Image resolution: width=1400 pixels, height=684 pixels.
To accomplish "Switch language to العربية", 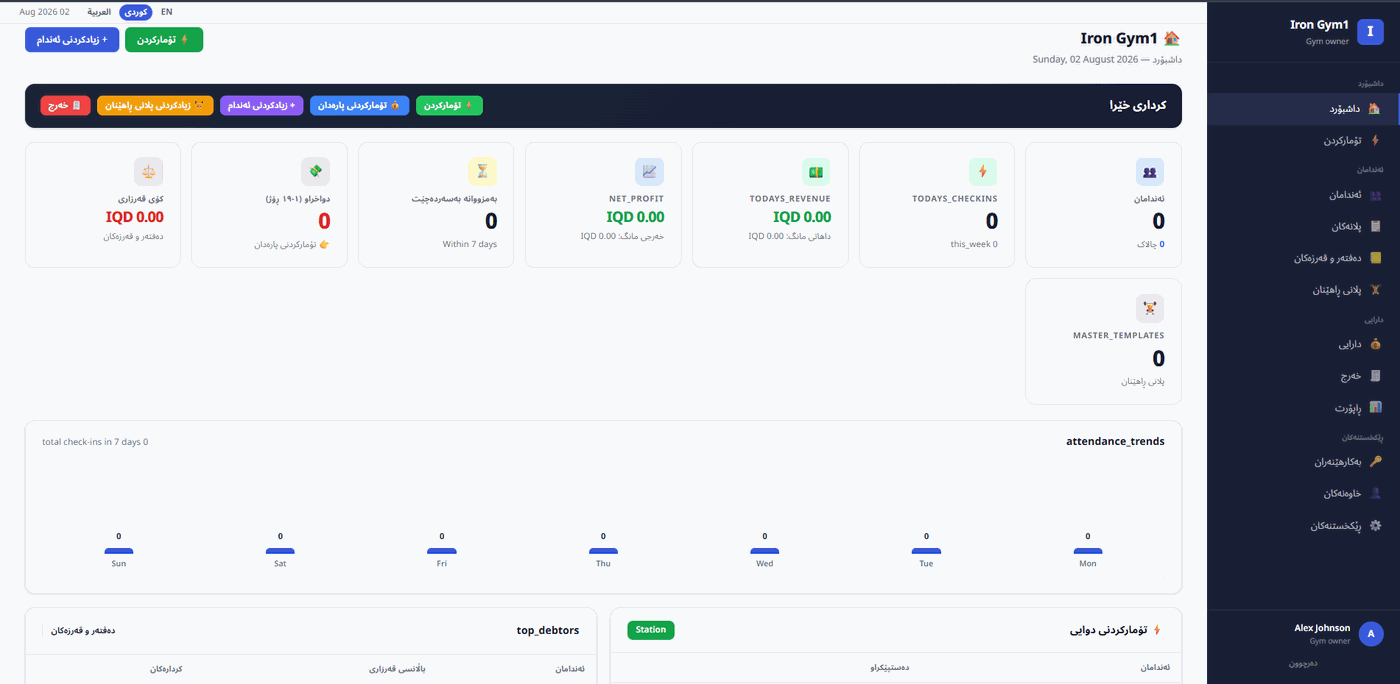I will pos(99,12).
